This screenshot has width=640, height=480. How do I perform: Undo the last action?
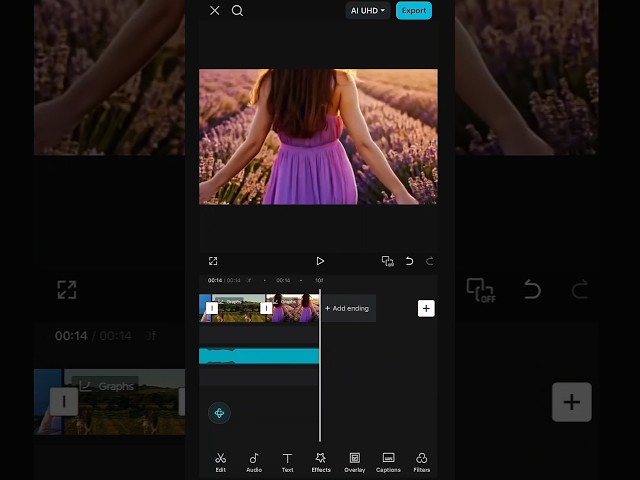(409, 261)
